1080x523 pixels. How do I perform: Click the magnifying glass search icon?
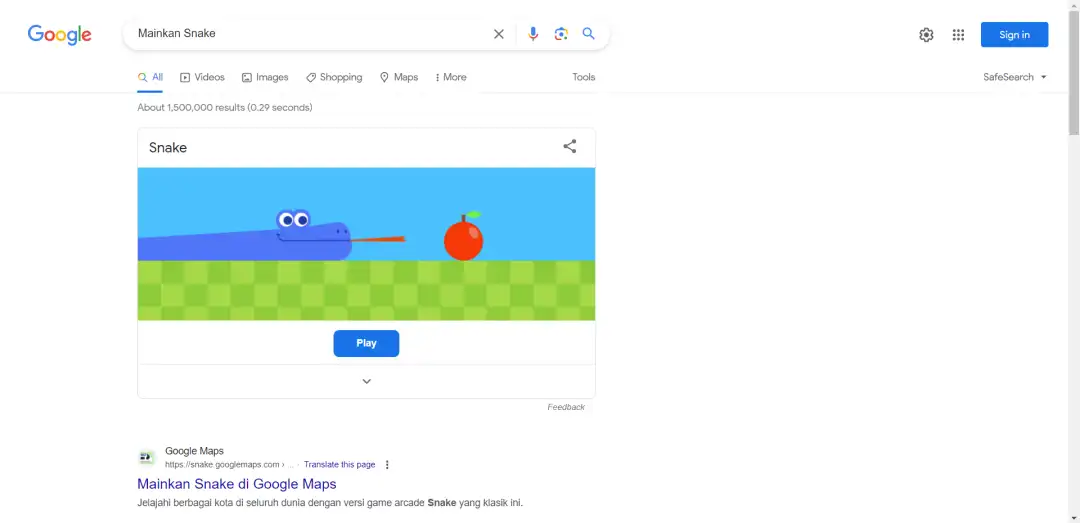(588, 34)
